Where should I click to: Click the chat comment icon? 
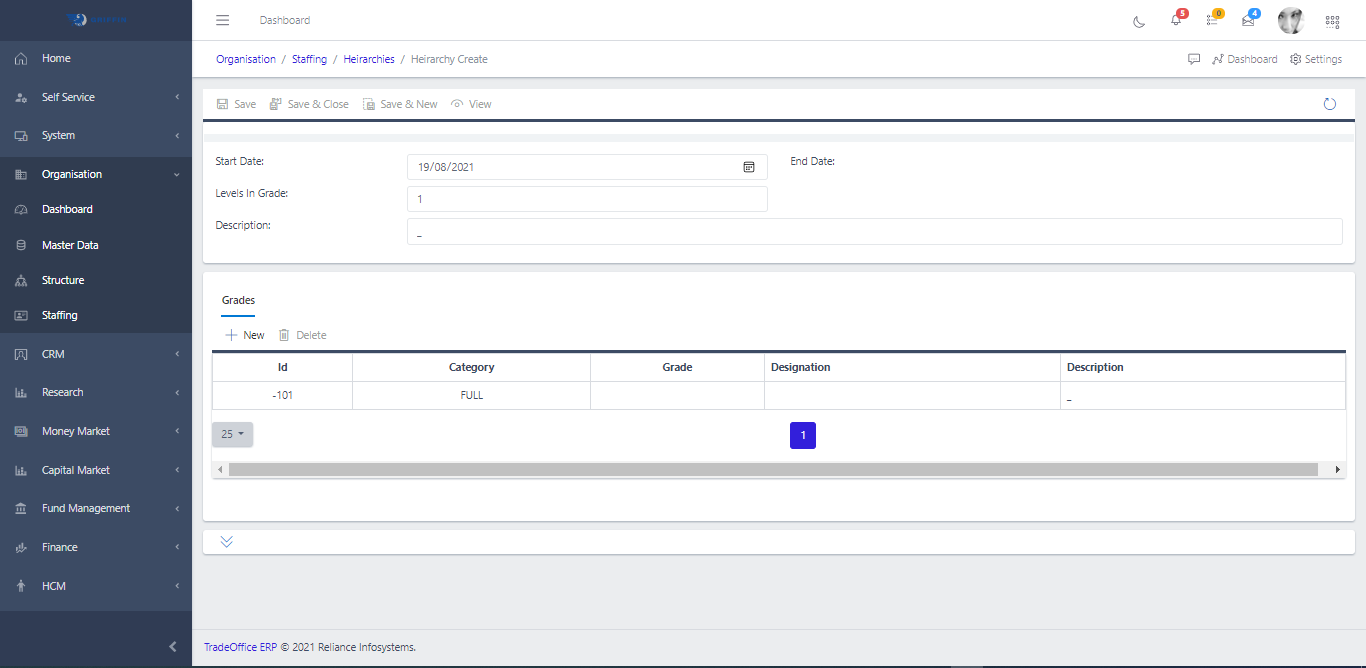pos(1194,59)
